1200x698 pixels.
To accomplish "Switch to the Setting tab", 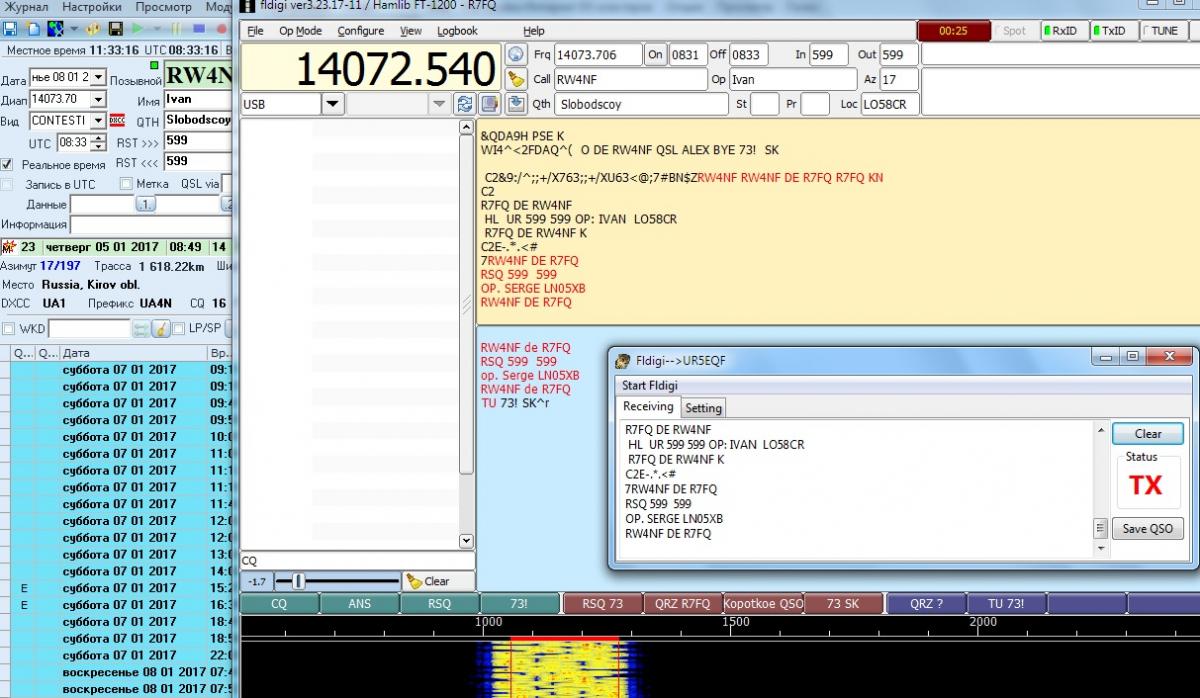I will tap(703, 408).
